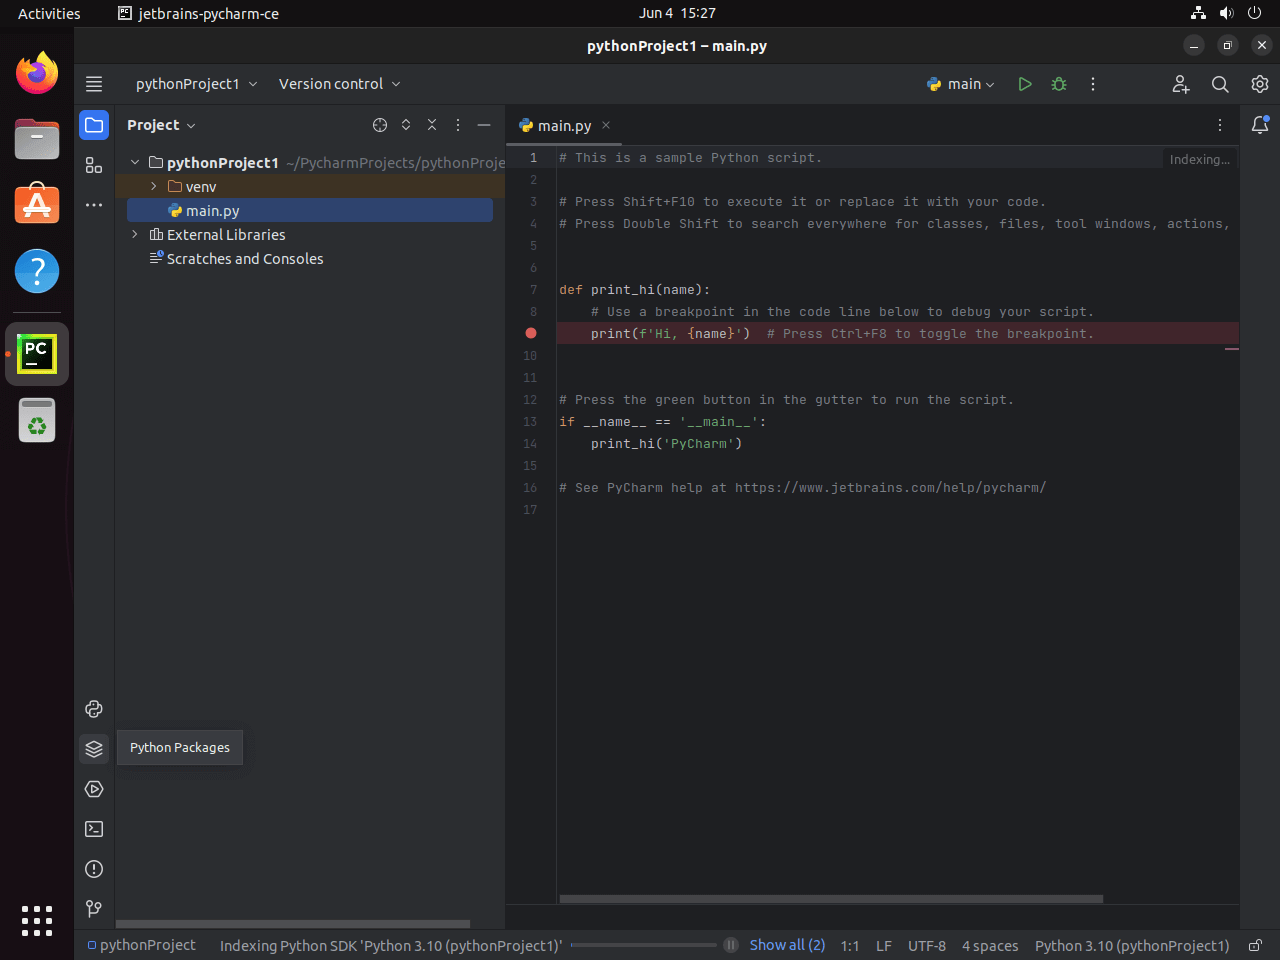1280x960 pixels.
Task: Open the Python Console tool window
Action: pos(93,709)
